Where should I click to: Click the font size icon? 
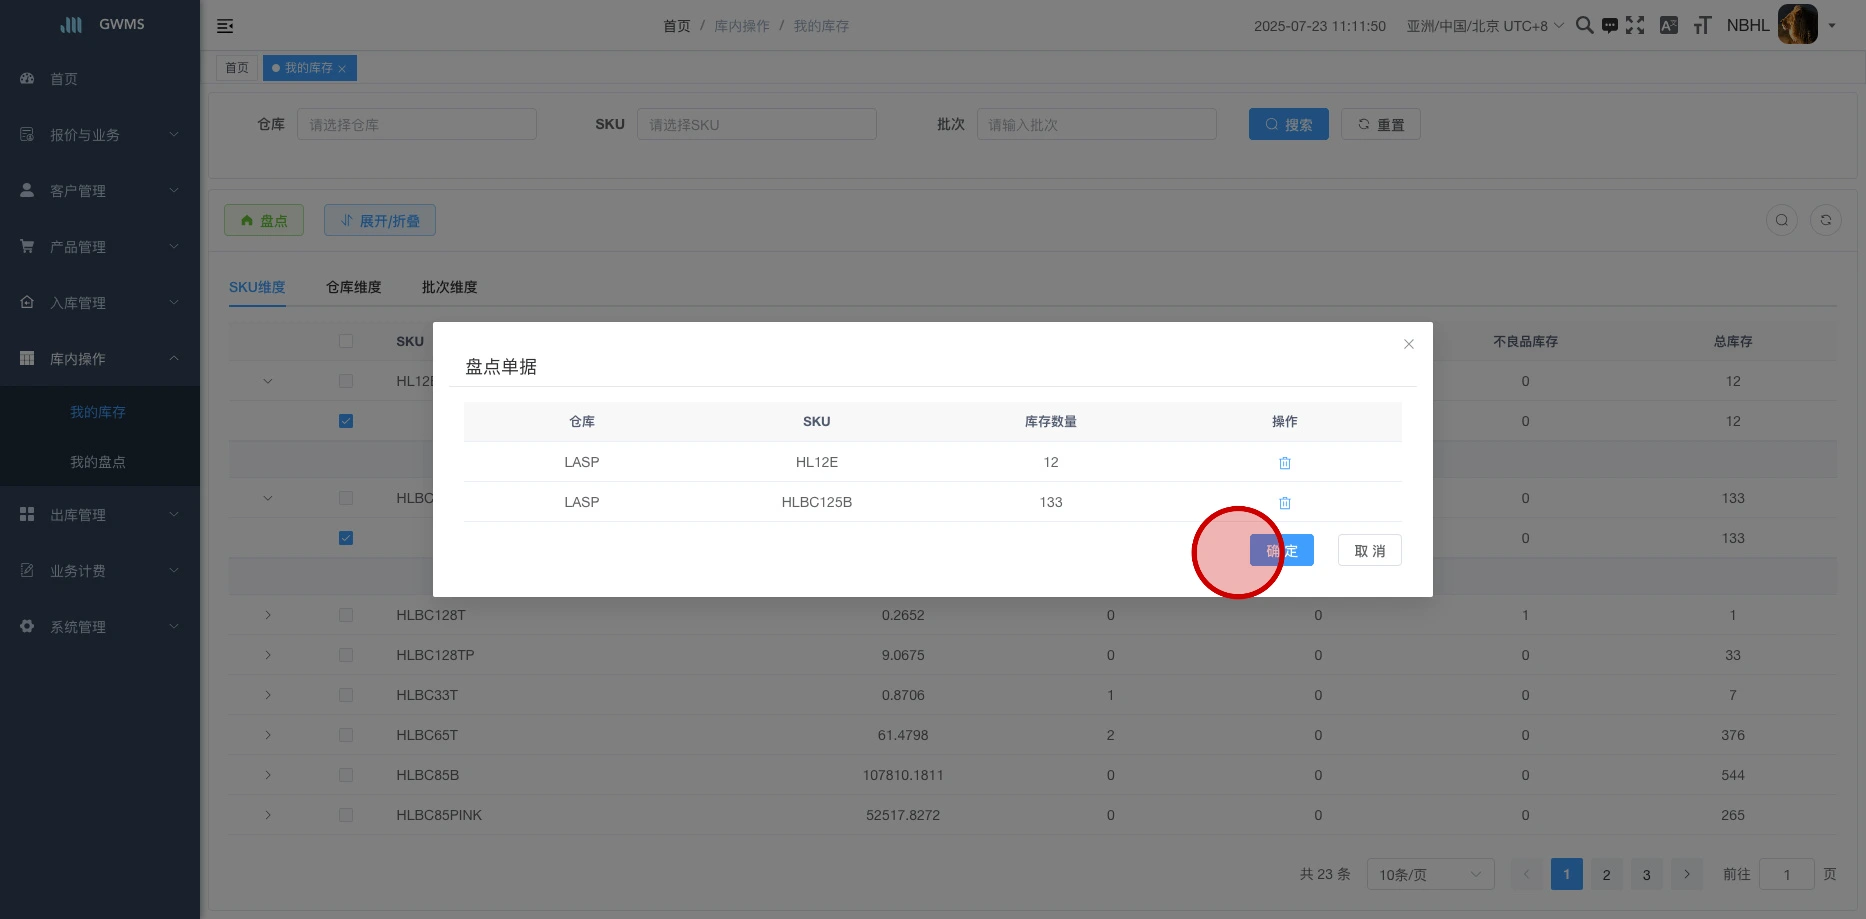[1702, 26]
